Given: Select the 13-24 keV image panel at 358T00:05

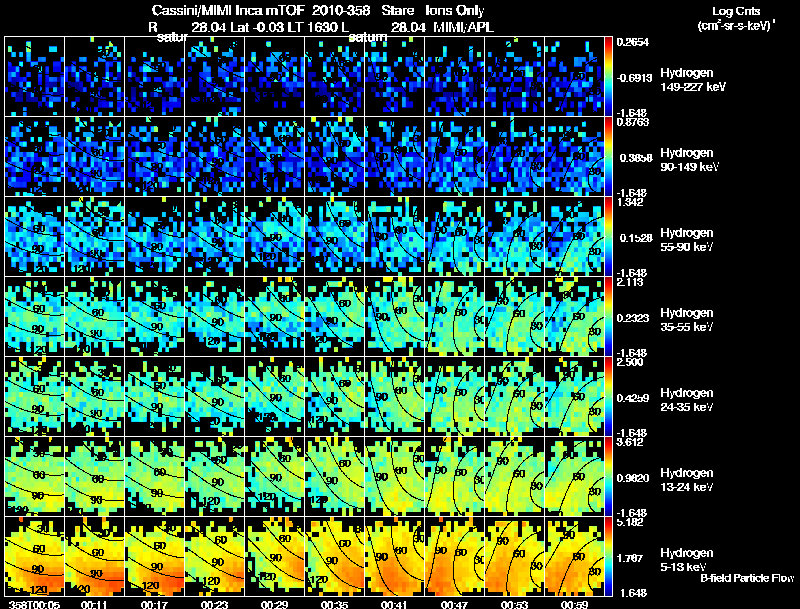Looking at the screenshot, I should pos(35,476).
